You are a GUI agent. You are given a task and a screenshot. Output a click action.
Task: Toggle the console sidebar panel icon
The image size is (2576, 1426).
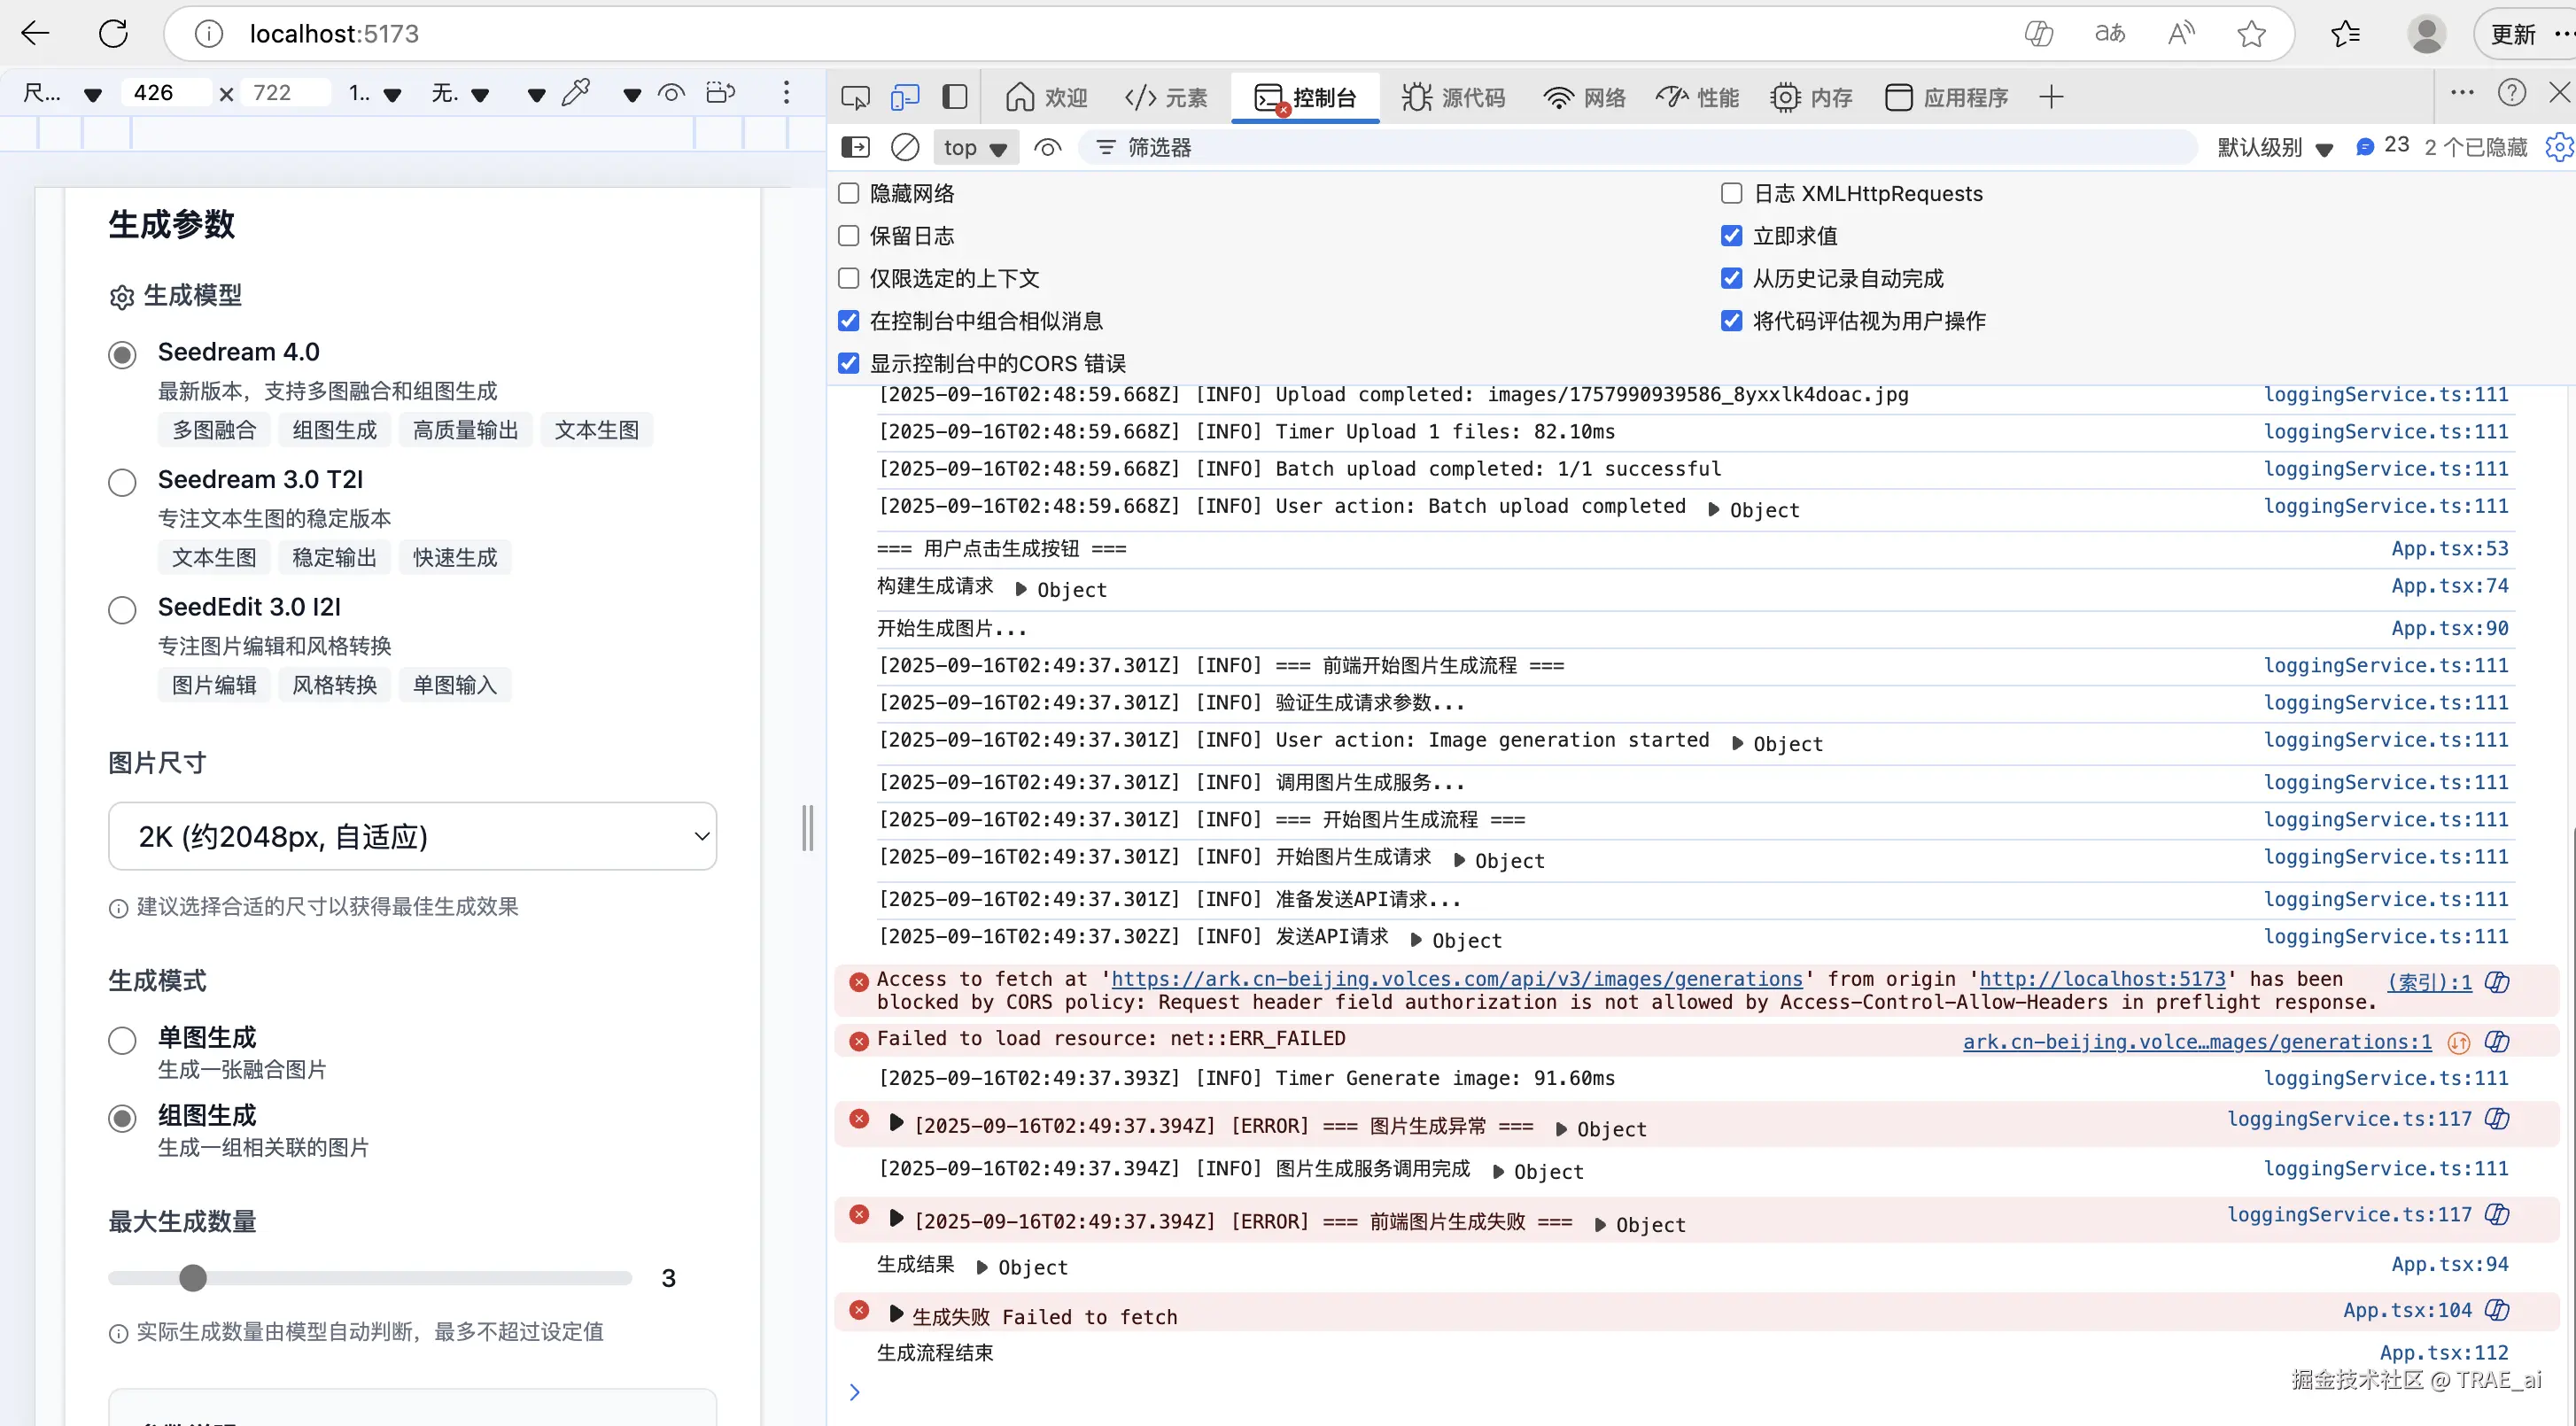pos(856,148)
